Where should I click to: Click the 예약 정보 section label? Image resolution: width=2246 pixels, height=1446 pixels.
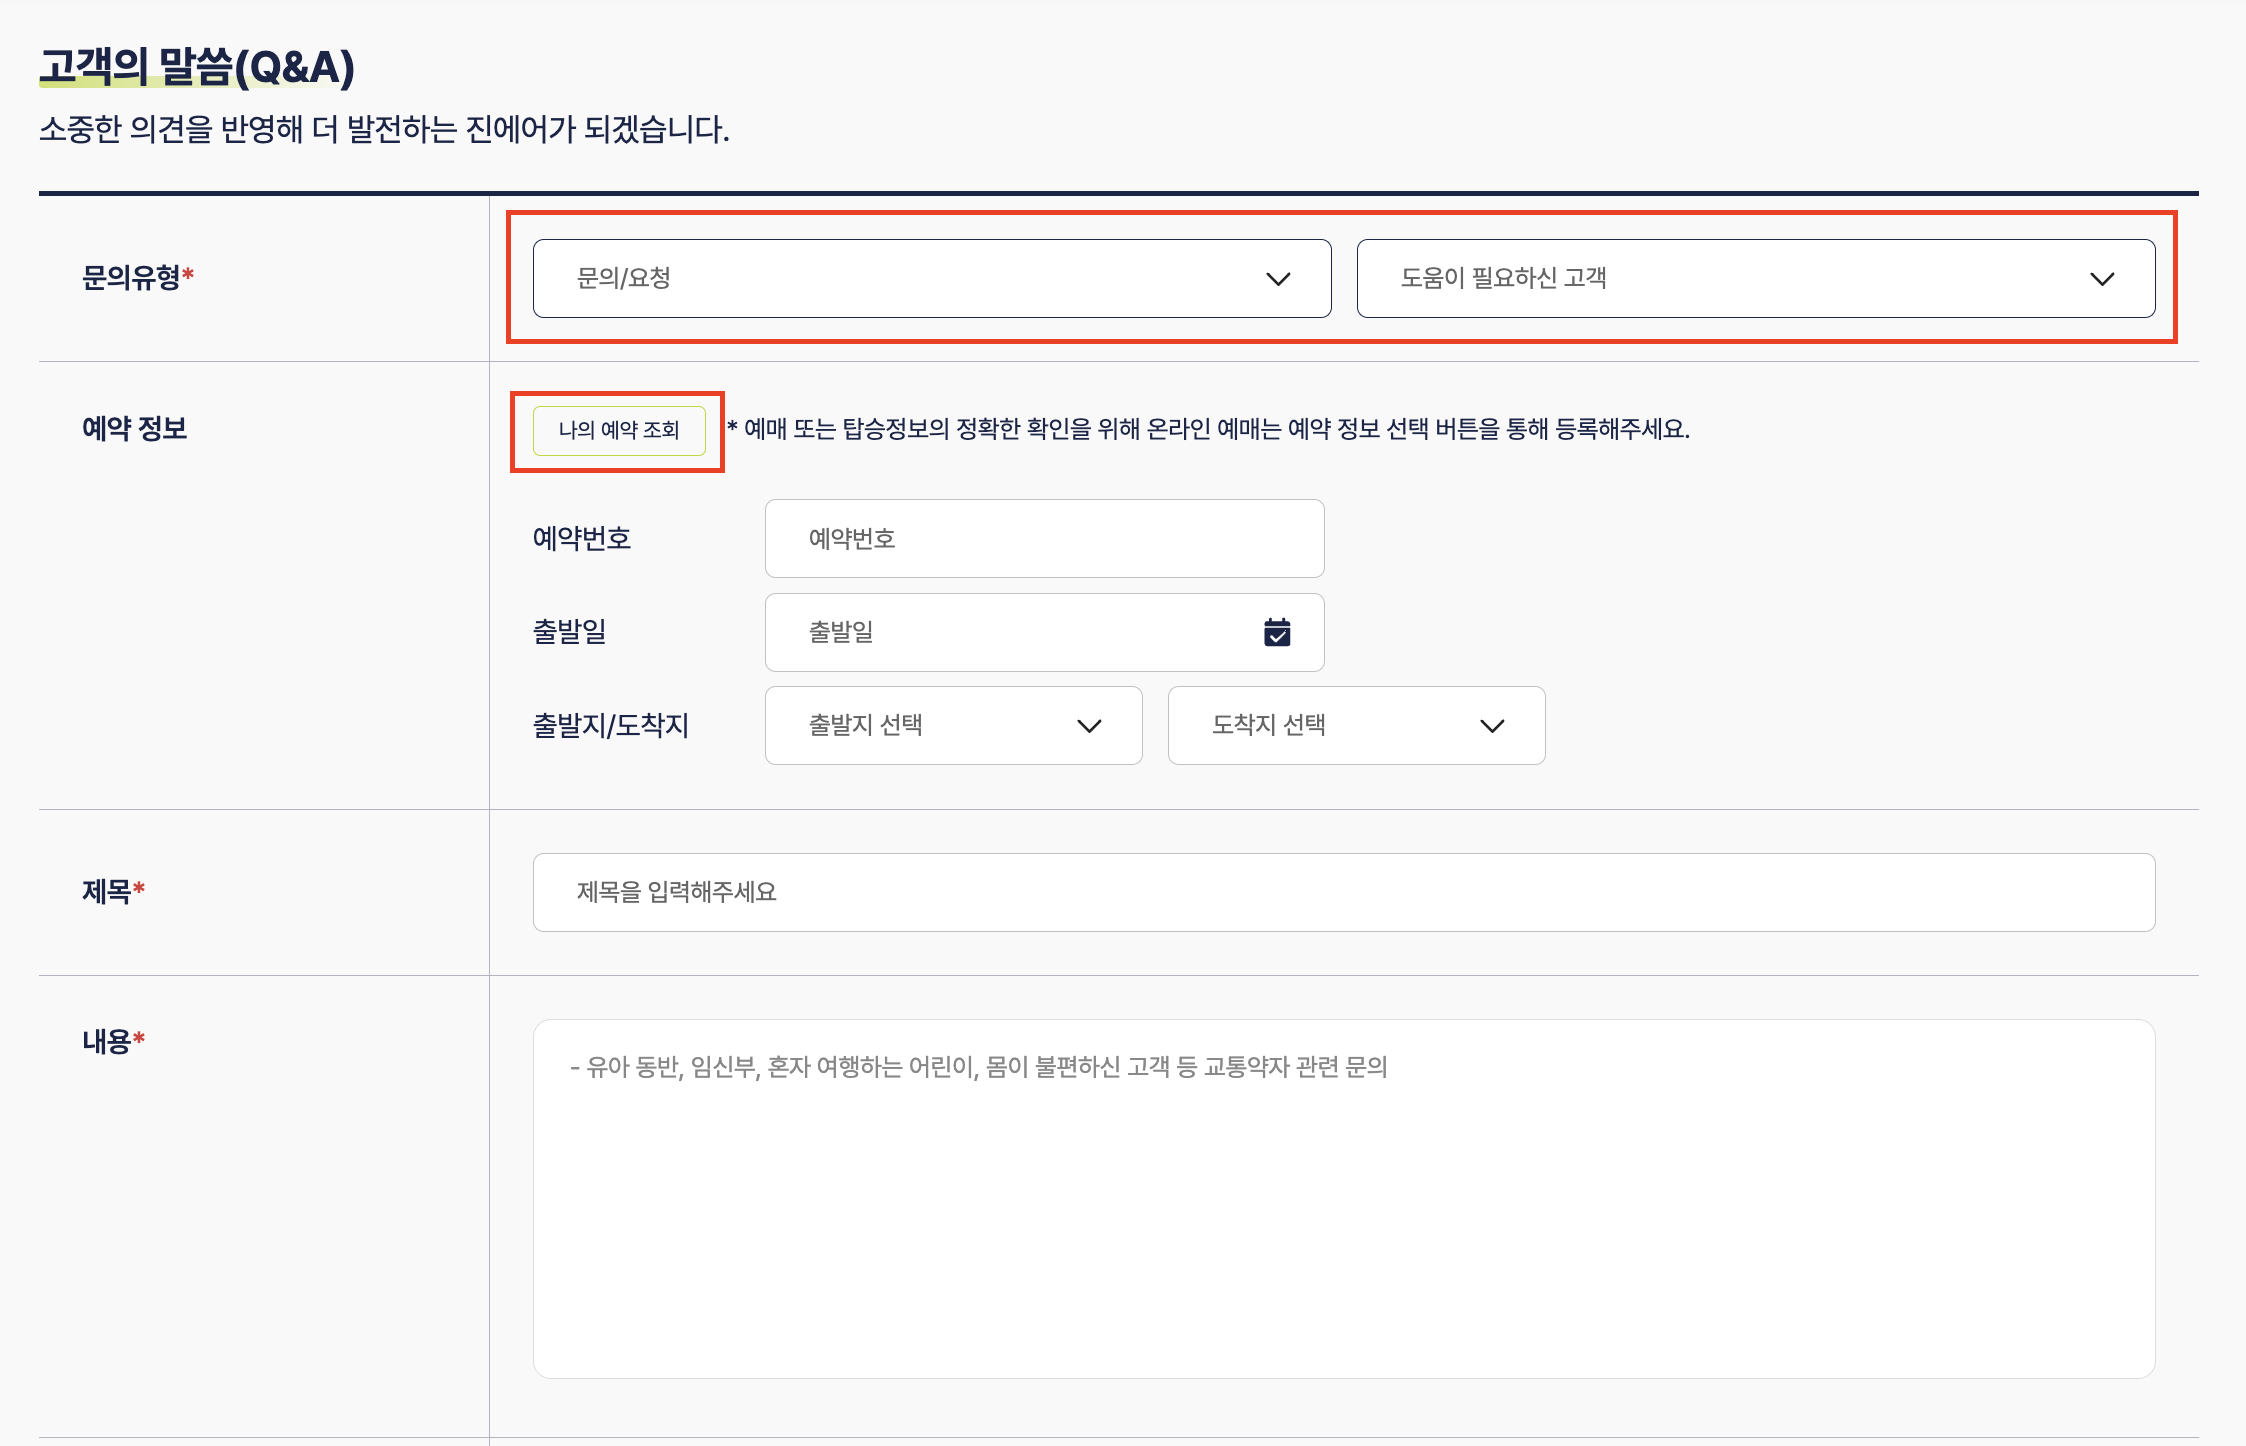(x=134, y=428)
